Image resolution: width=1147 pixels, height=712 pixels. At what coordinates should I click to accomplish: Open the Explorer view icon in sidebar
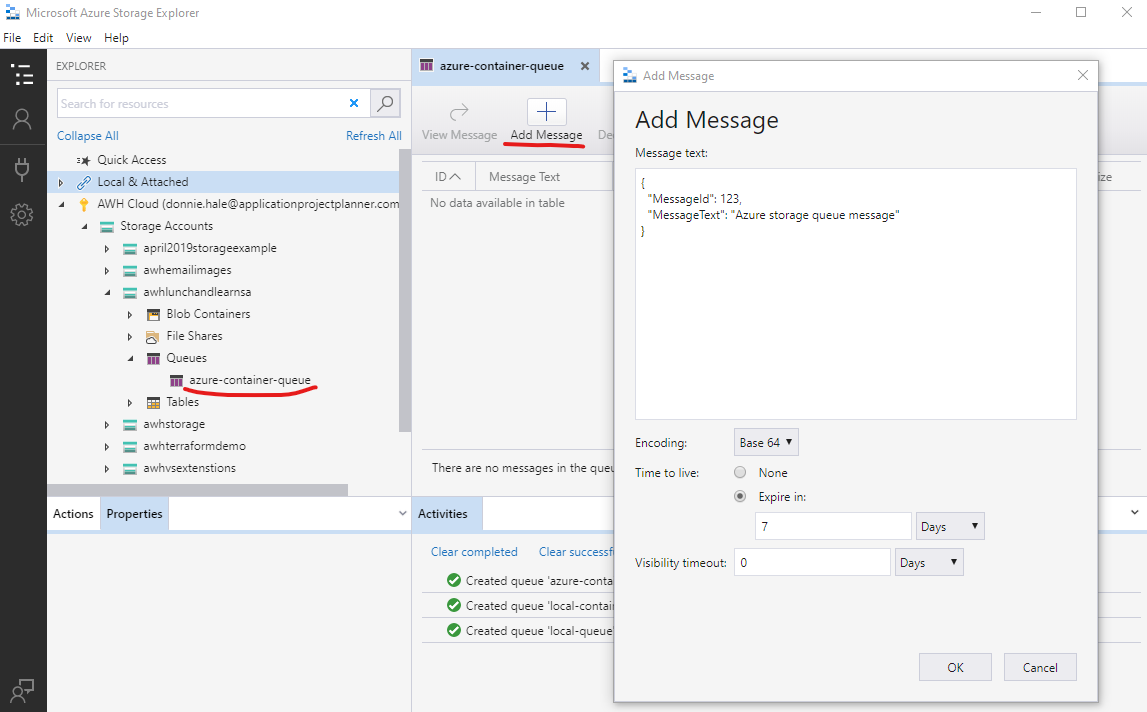tap(23, 74)
